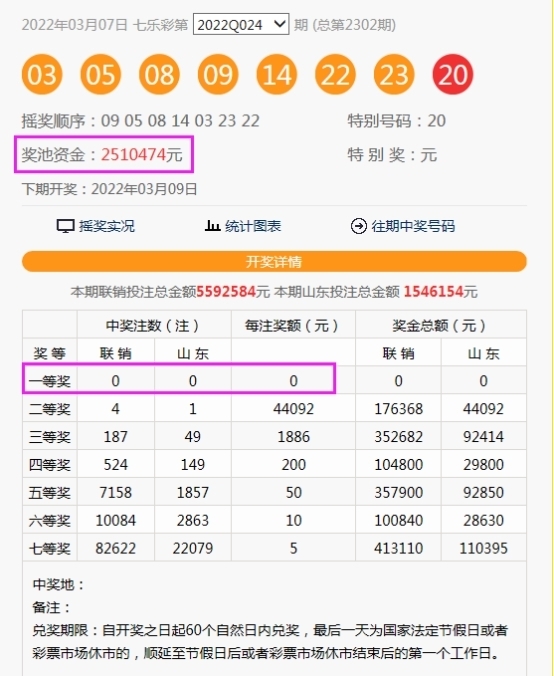Screen dimensions: 554x676
Task: Click the Shandong sales amount 1546154
Action: pos(433,292)
